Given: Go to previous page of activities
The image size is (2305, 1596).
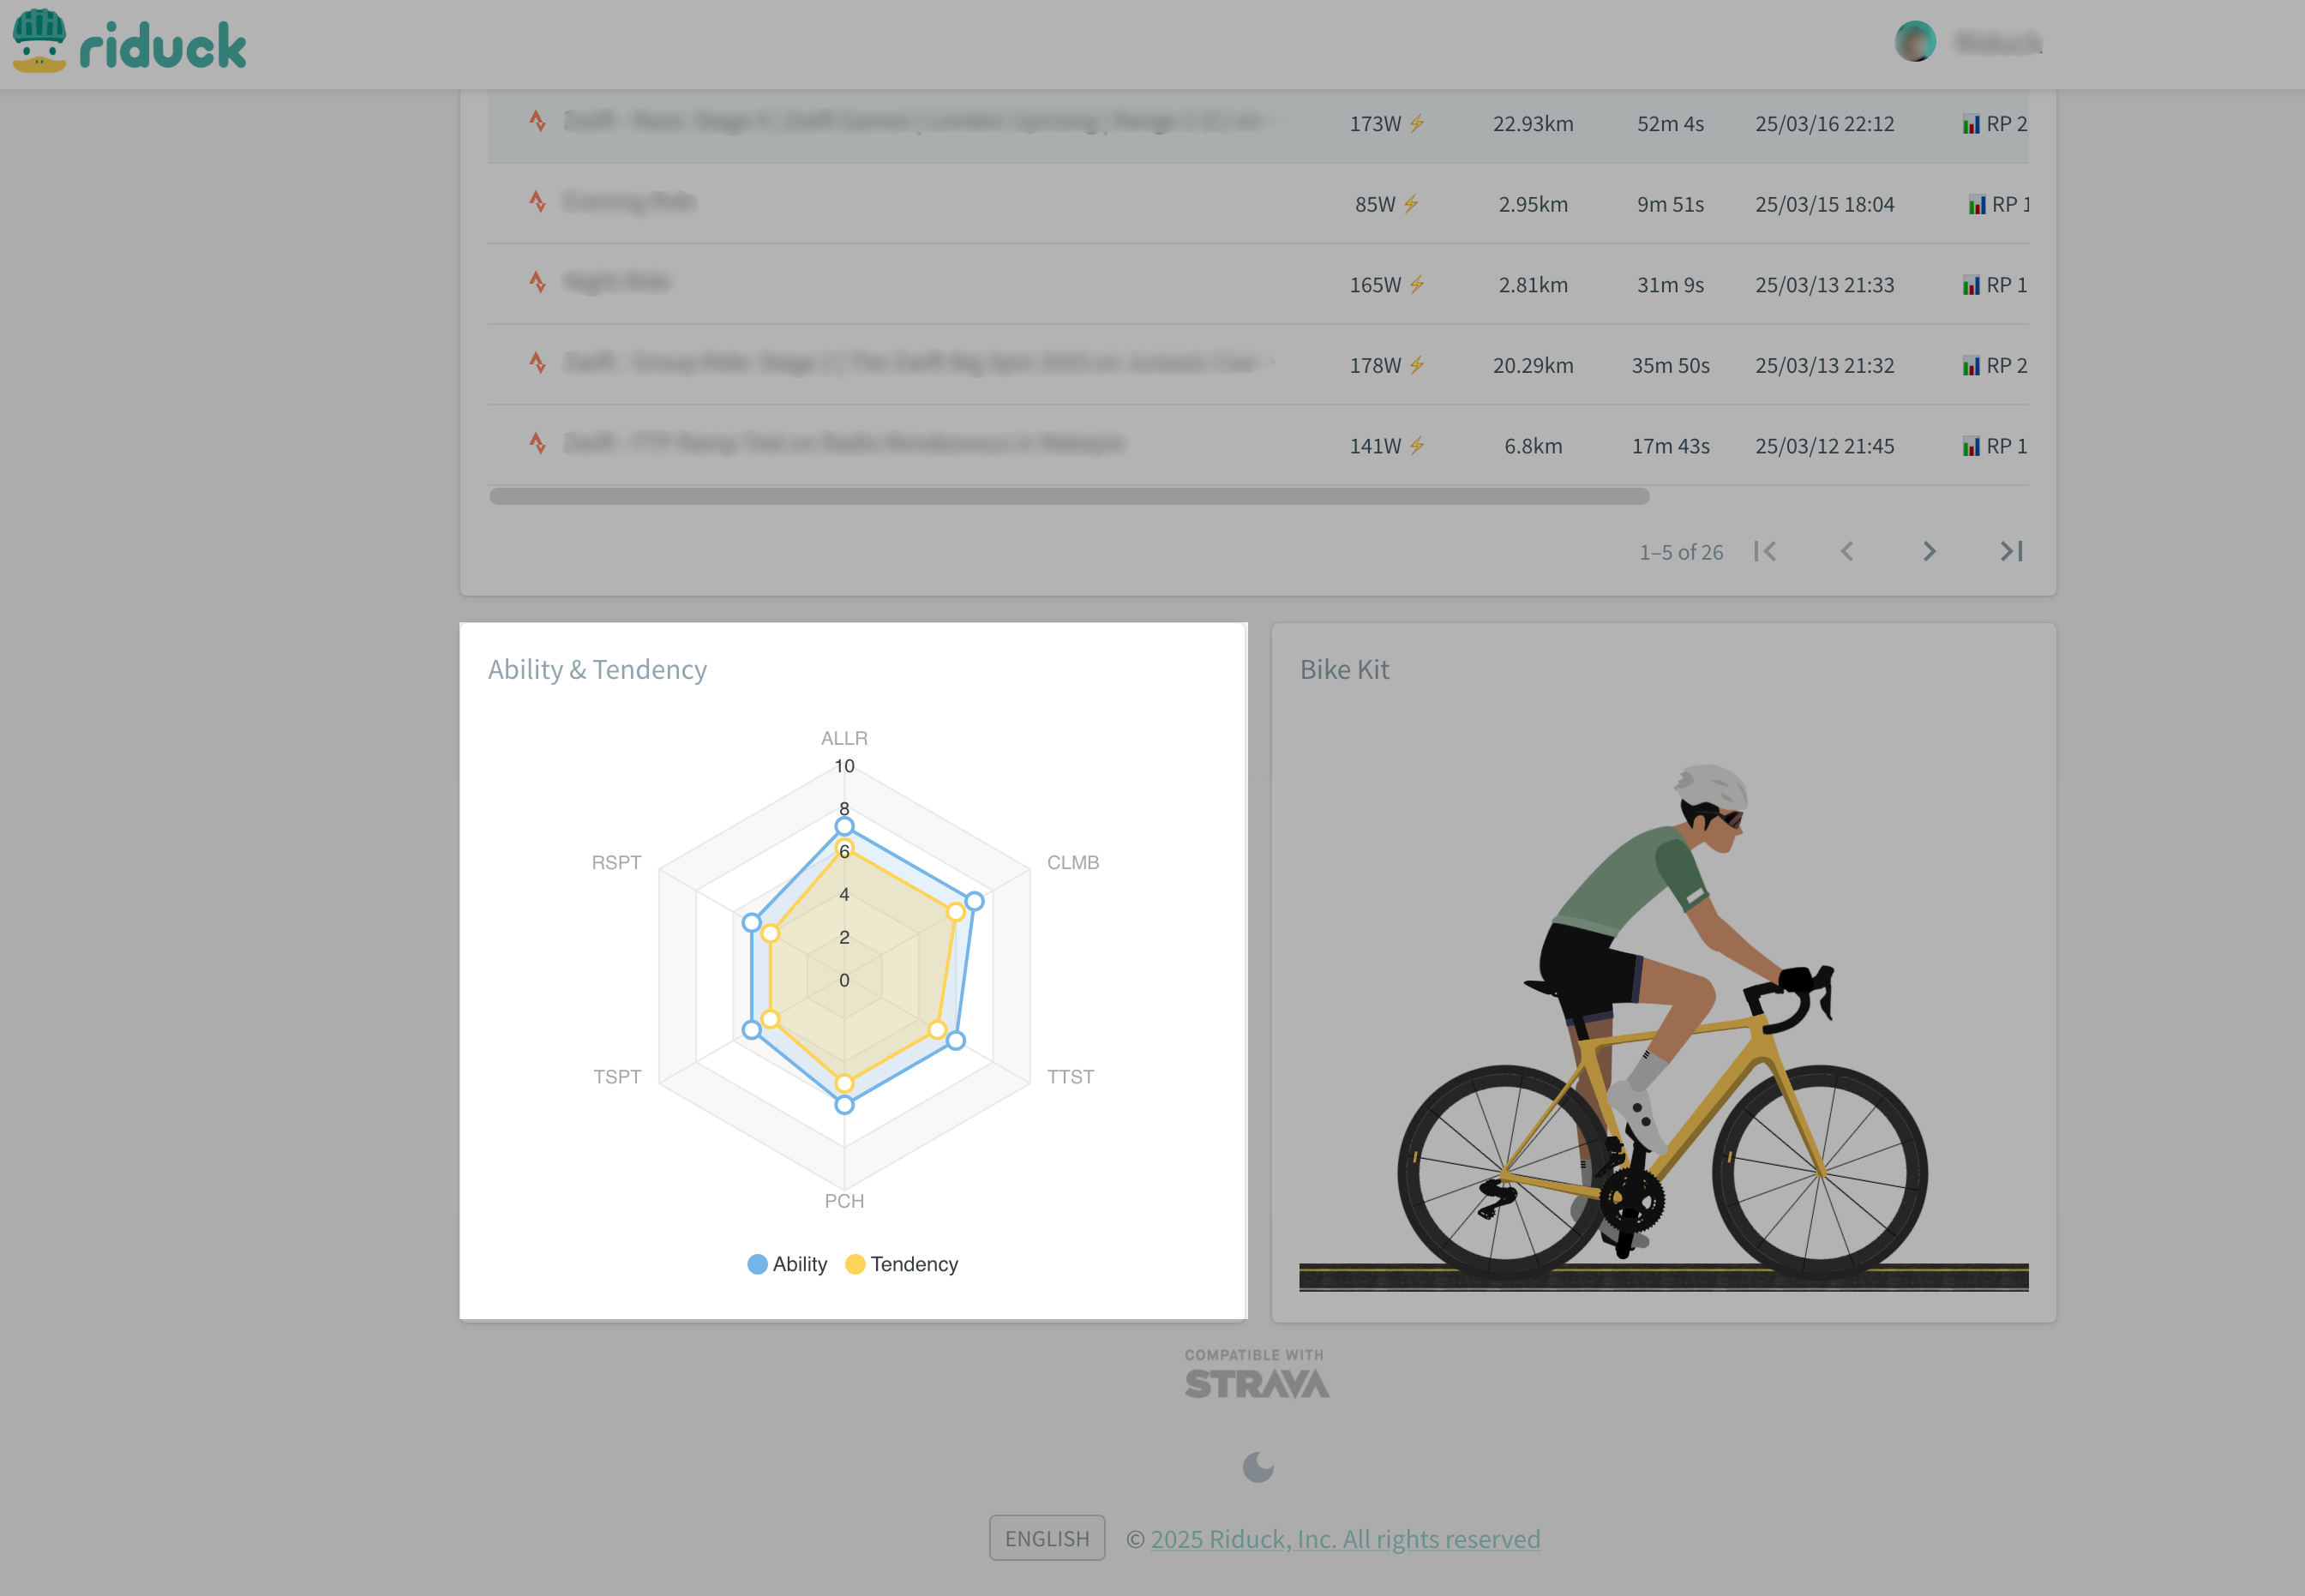Looking at the screenshot, I should (x=1847, y=551).
